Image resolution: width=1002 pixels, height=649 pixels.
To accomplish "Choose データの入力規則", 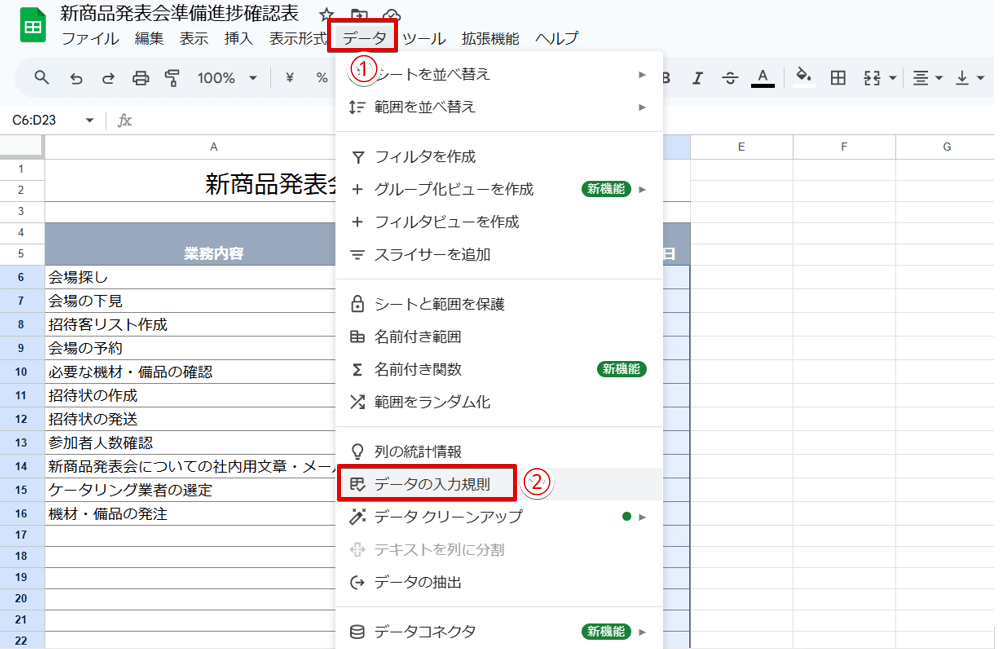I will click(499, 484).
